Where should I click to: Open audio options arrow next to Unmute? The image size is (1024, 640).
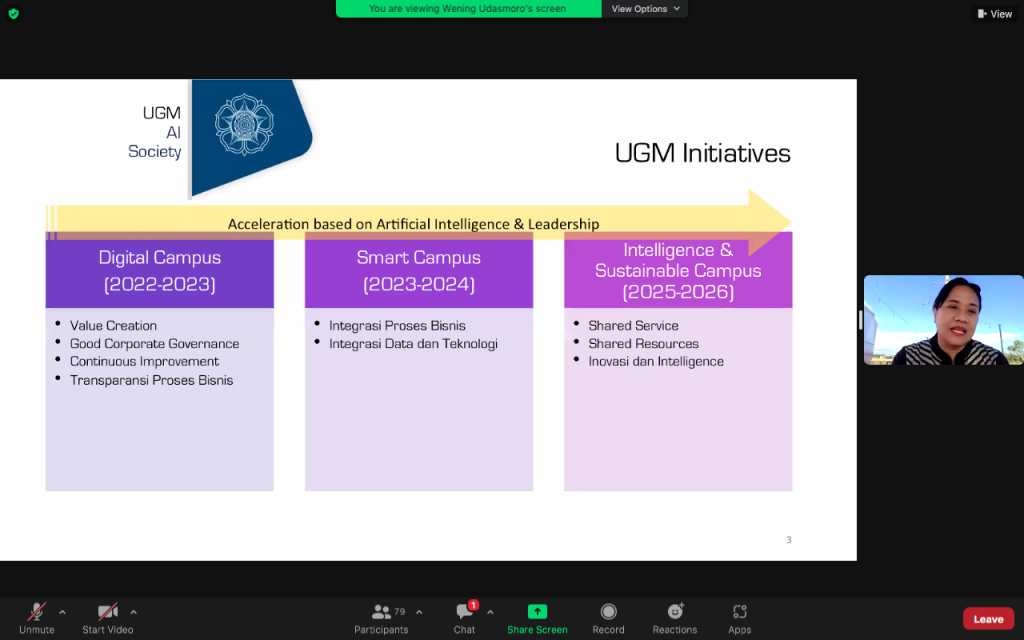[62, 613]
